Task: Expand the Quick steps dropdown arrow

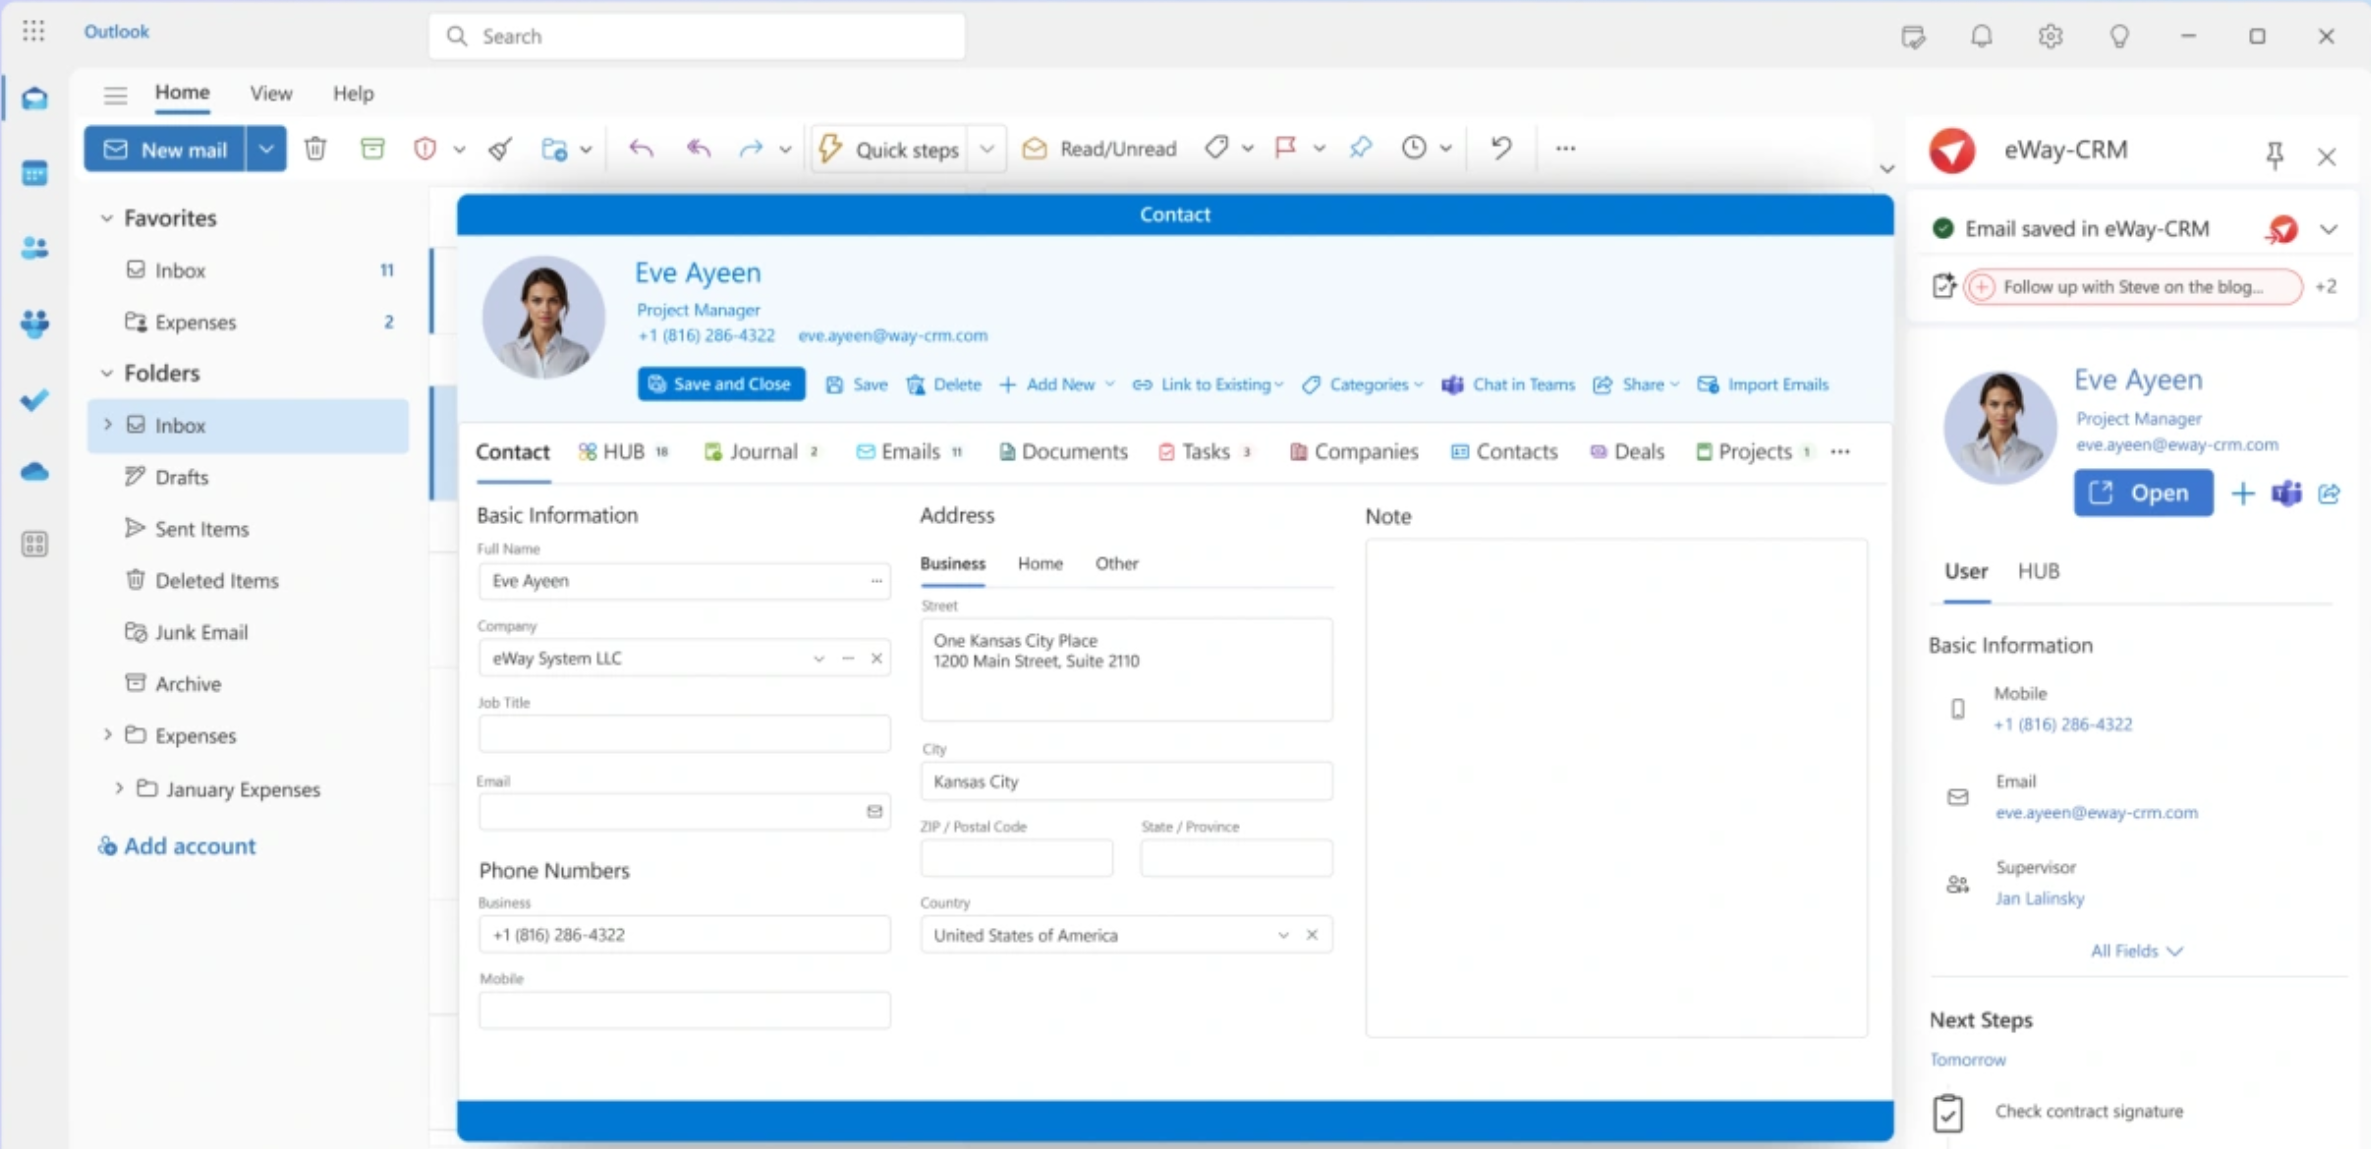Action: coord(987,149)
